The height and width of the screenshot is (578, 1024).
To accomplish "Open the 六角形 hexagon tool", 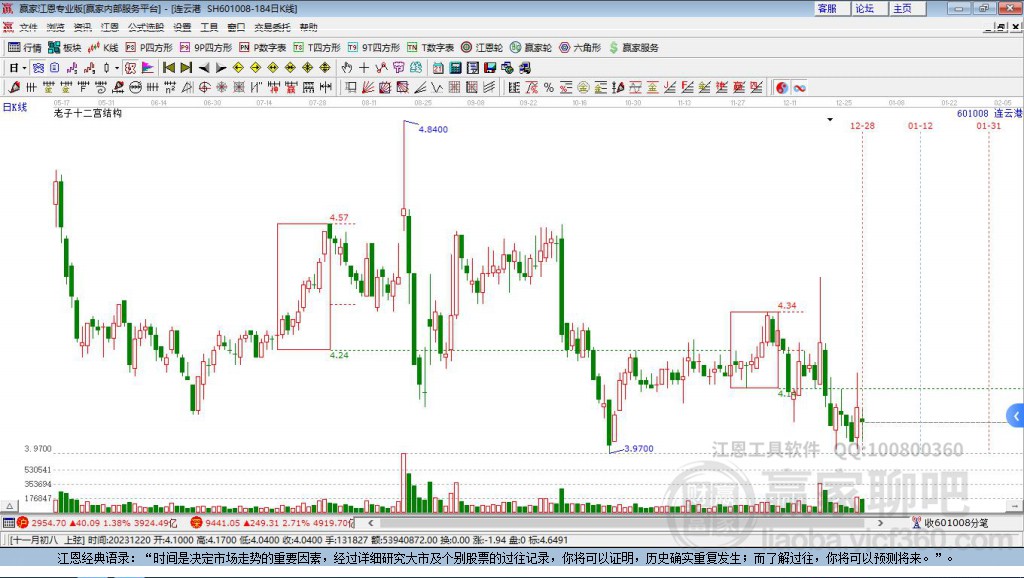I will (580, 48).
